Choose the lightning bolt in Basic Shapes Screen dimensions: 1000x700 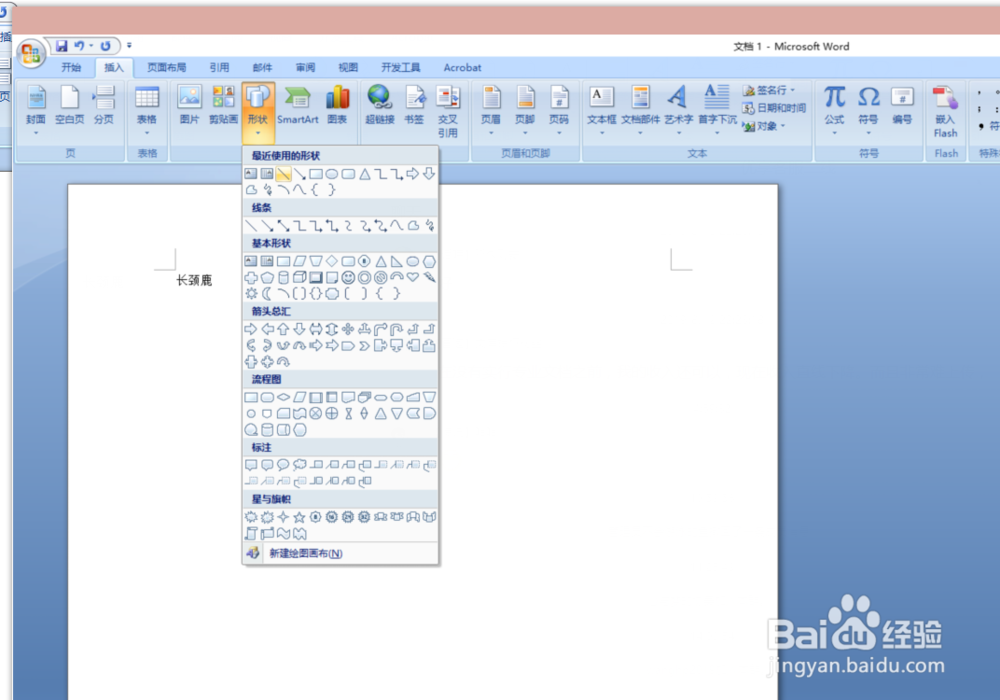click(430, 277)
